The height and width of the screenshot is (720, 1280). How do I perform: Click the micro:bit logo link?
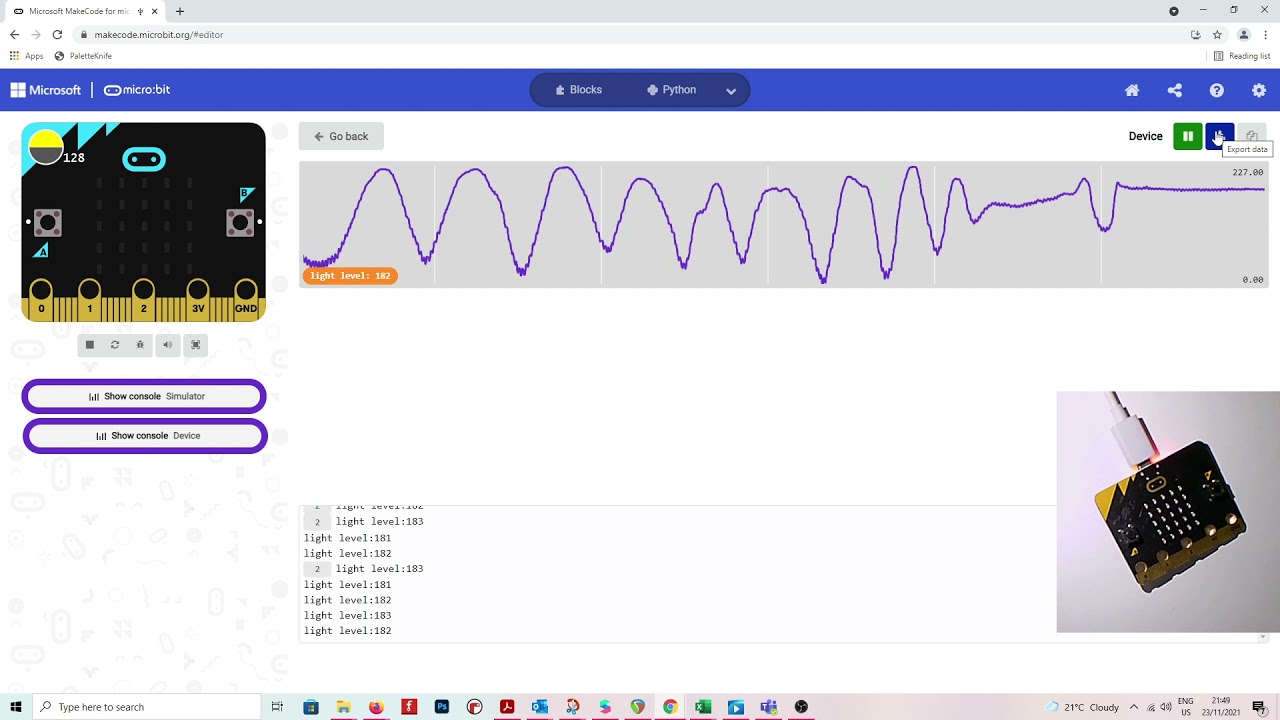pos(137,90)
